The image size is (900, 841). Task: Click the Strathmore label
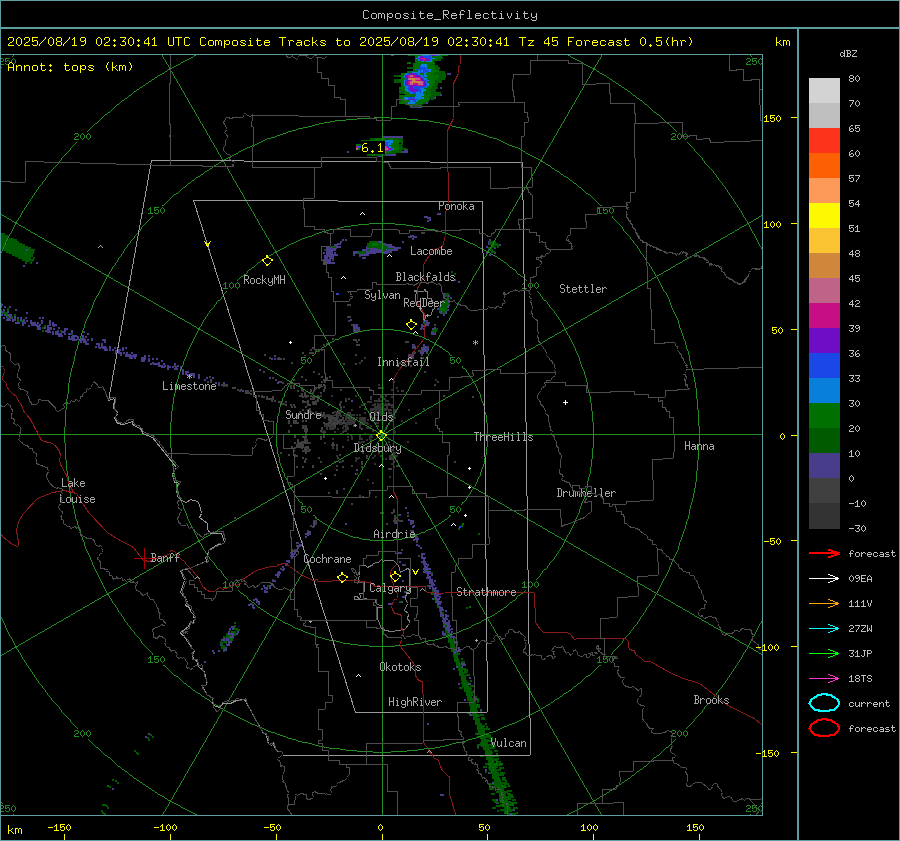point(486,592)
